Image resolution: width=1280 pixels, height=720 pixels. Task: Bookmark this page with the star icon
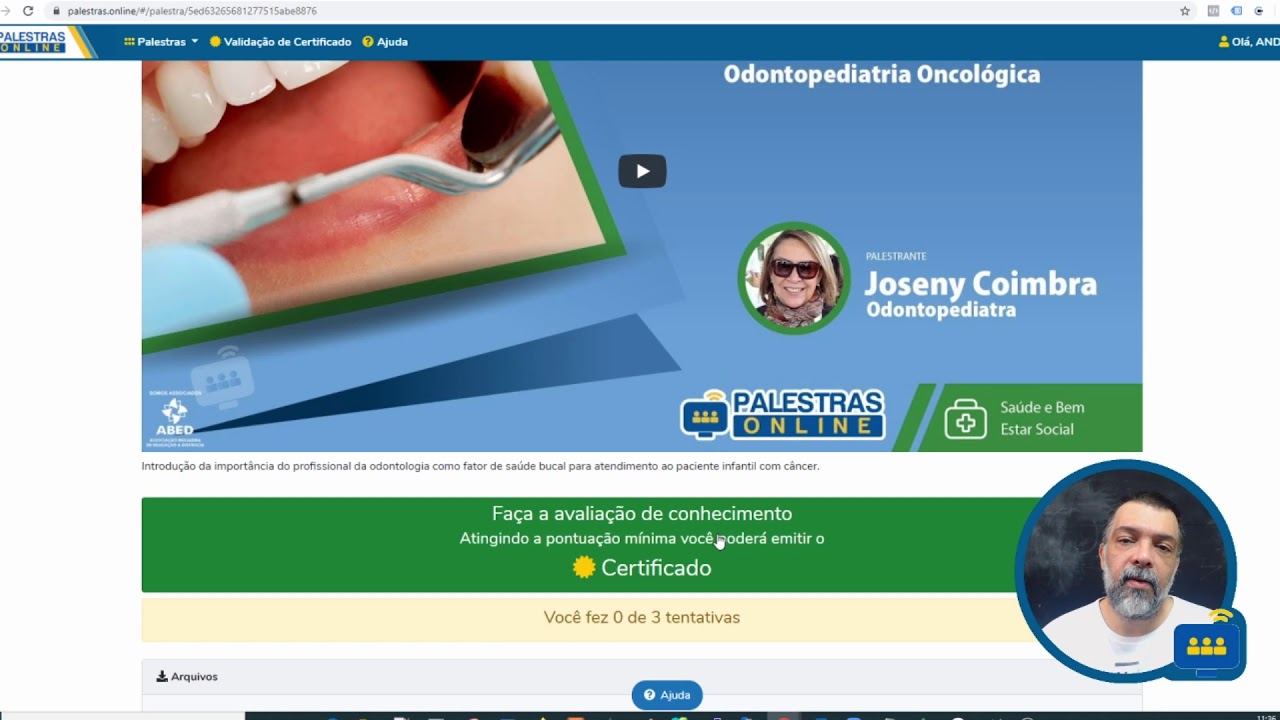click(x=1185, y=11)
